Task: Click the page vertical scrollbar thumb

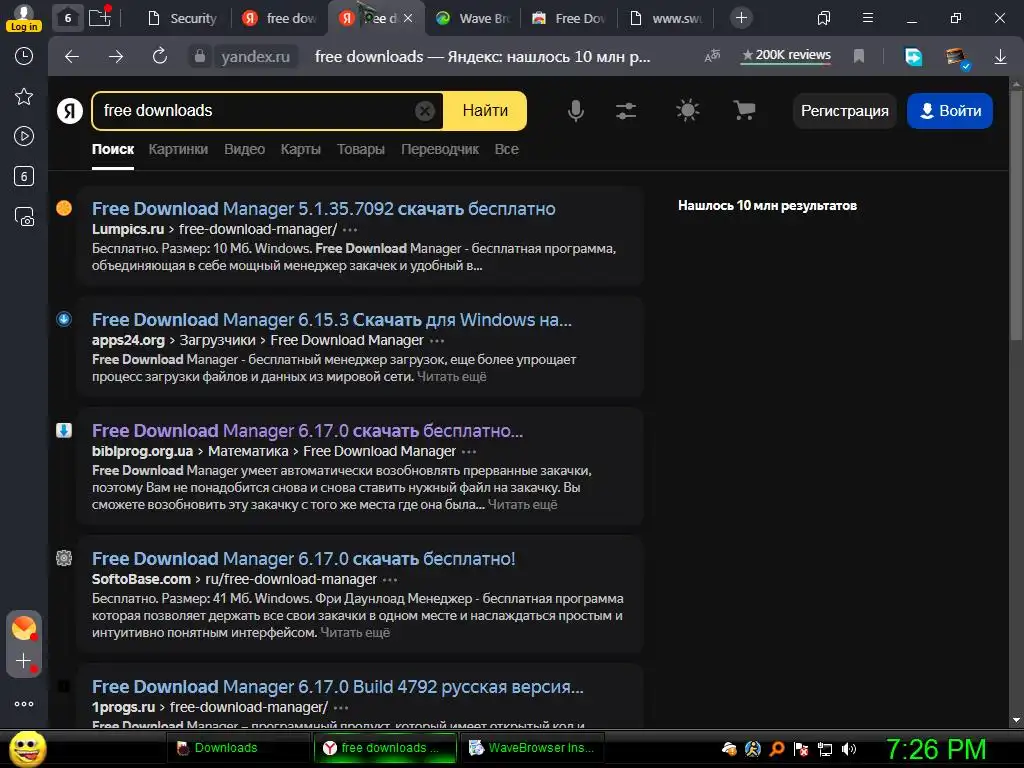Action: coord(1016,216)
